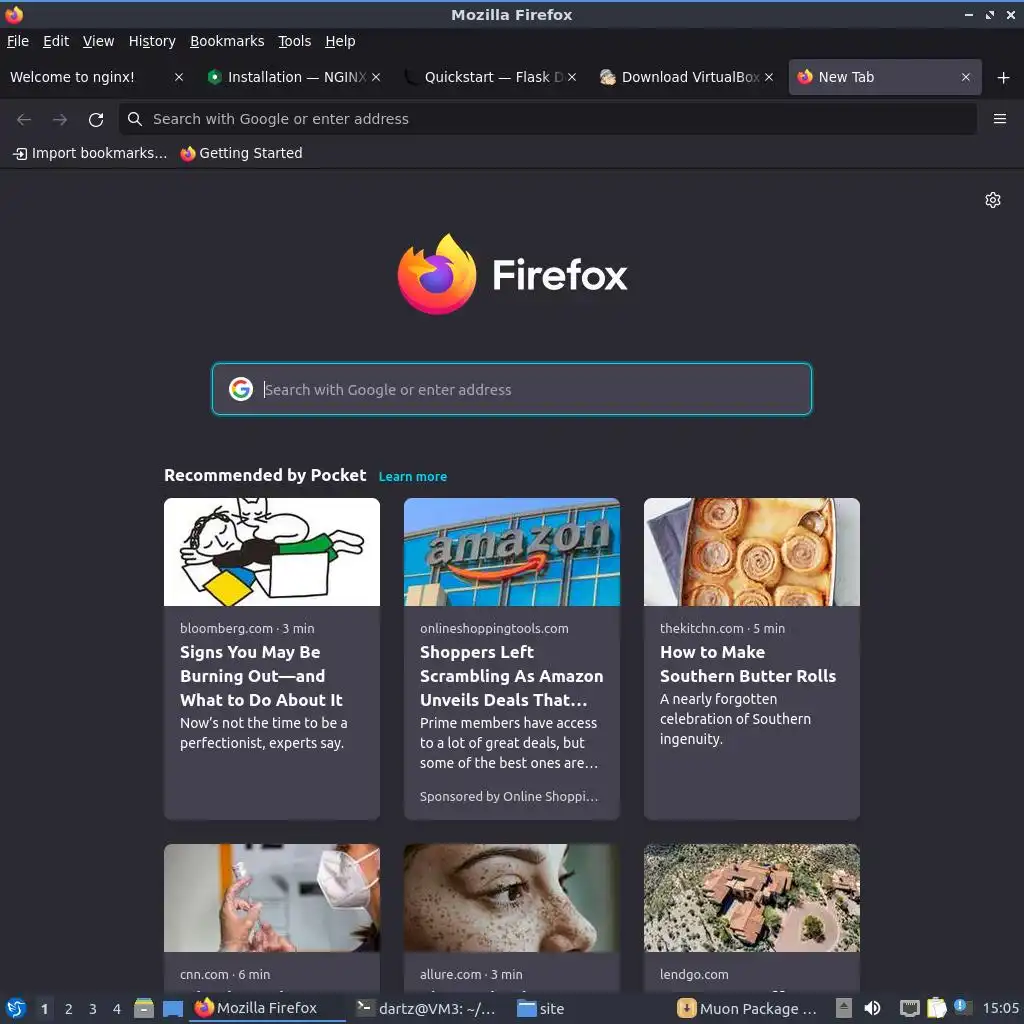Screen dimensions: 1024x1024
Task: Click the show desktop icon in taskbar
Action: (x=172, y=1008)
